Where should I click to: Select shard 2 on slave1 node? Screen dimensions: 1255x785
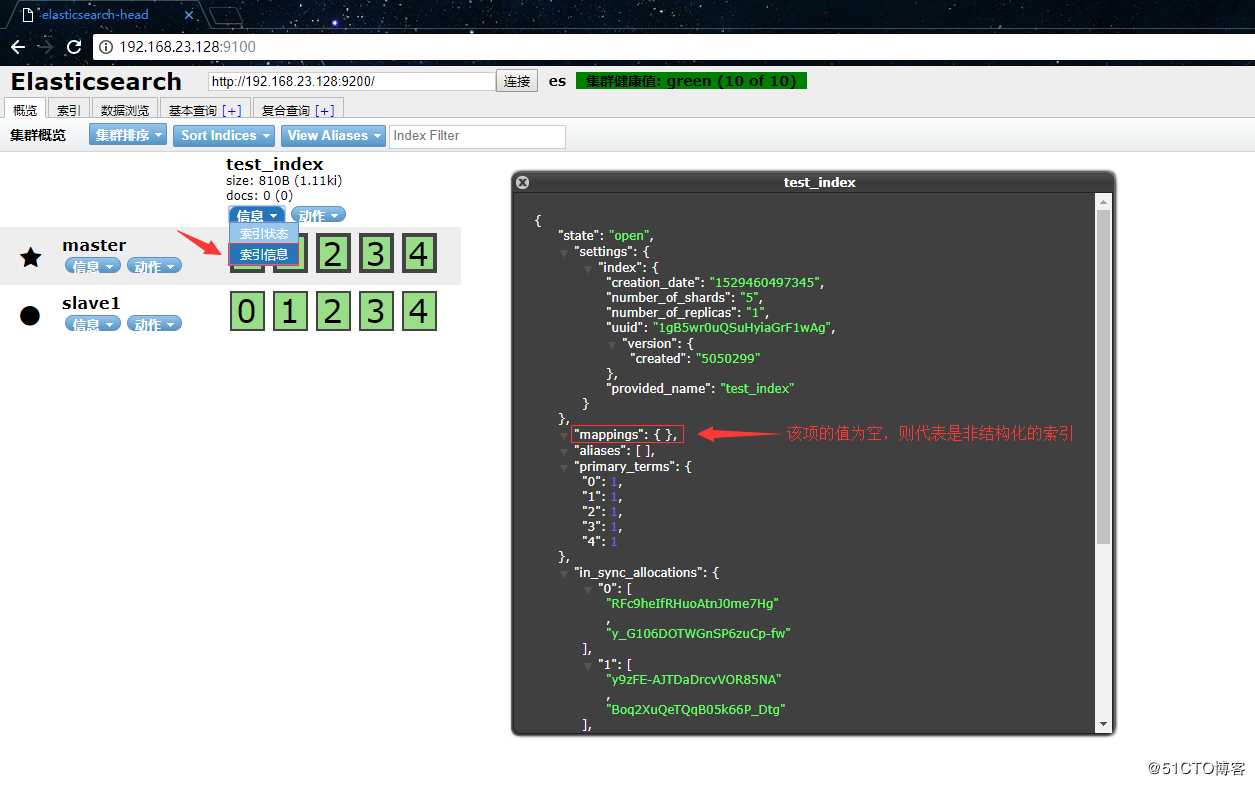(x=333, y=312)
